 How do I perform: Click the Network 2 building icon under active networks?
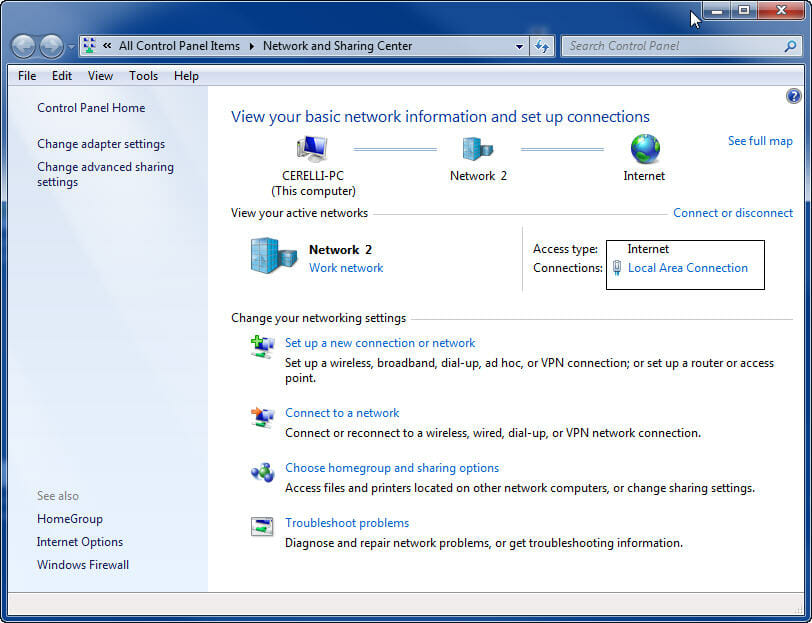pyautogui.click(x=273, y=256)
